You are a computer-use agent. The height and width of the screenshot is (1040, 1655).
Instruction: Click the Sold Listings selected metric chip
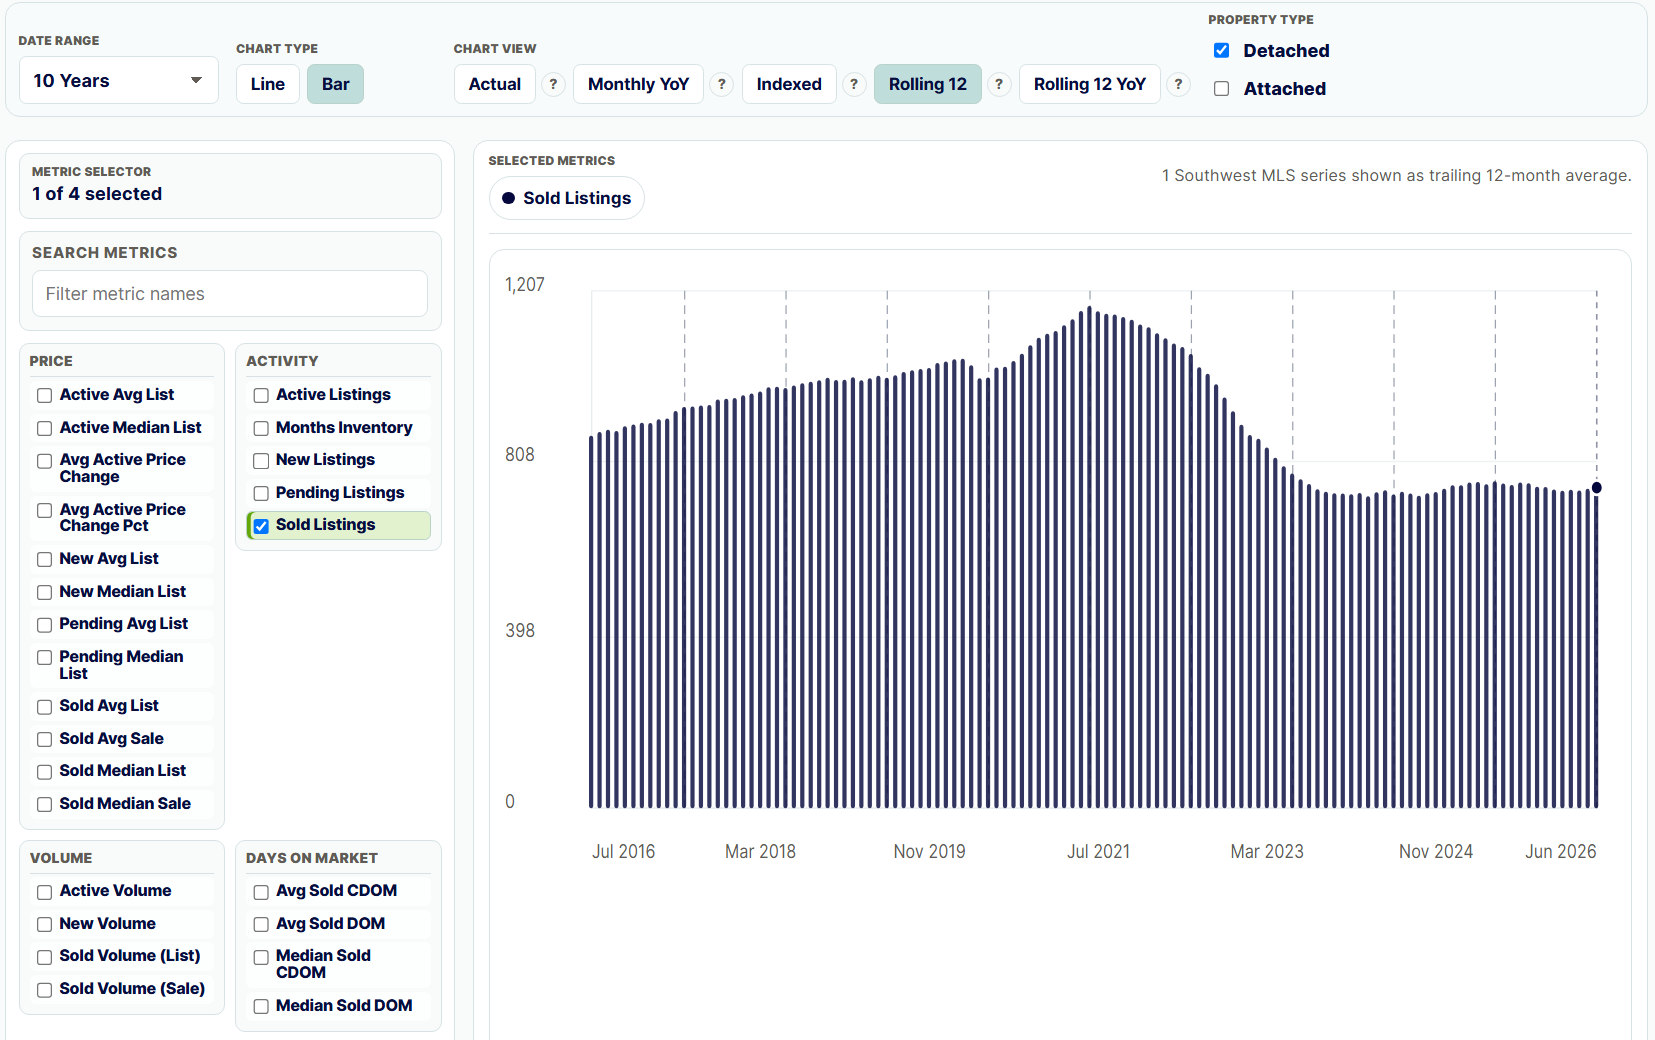click(566, 198)
